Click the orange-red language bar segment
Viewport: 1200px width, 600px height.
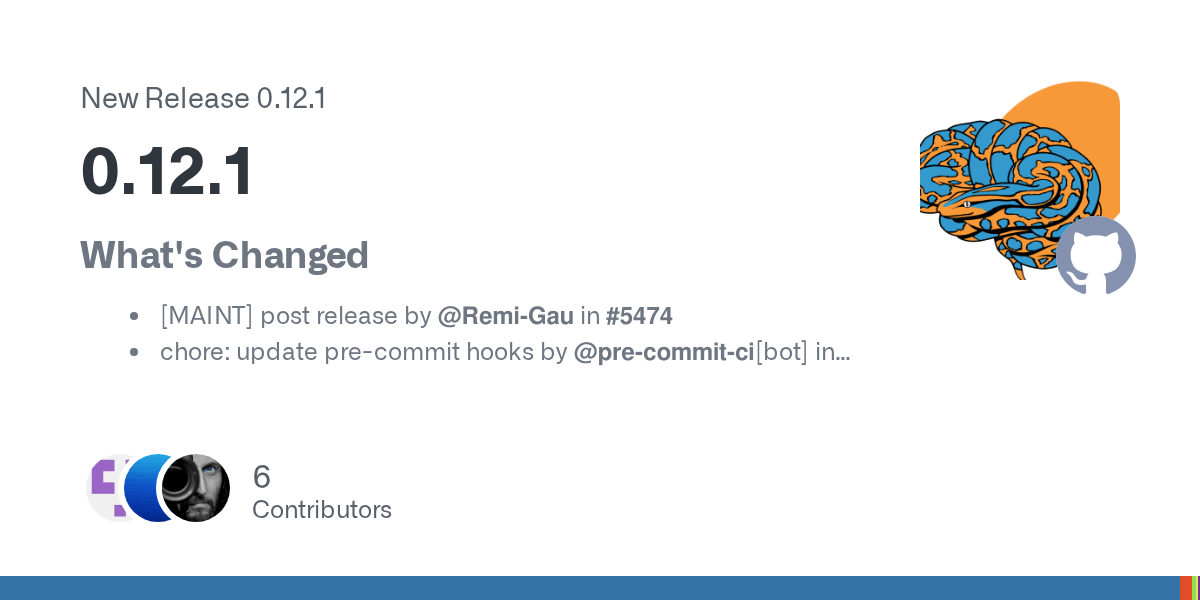point(1185,588)
